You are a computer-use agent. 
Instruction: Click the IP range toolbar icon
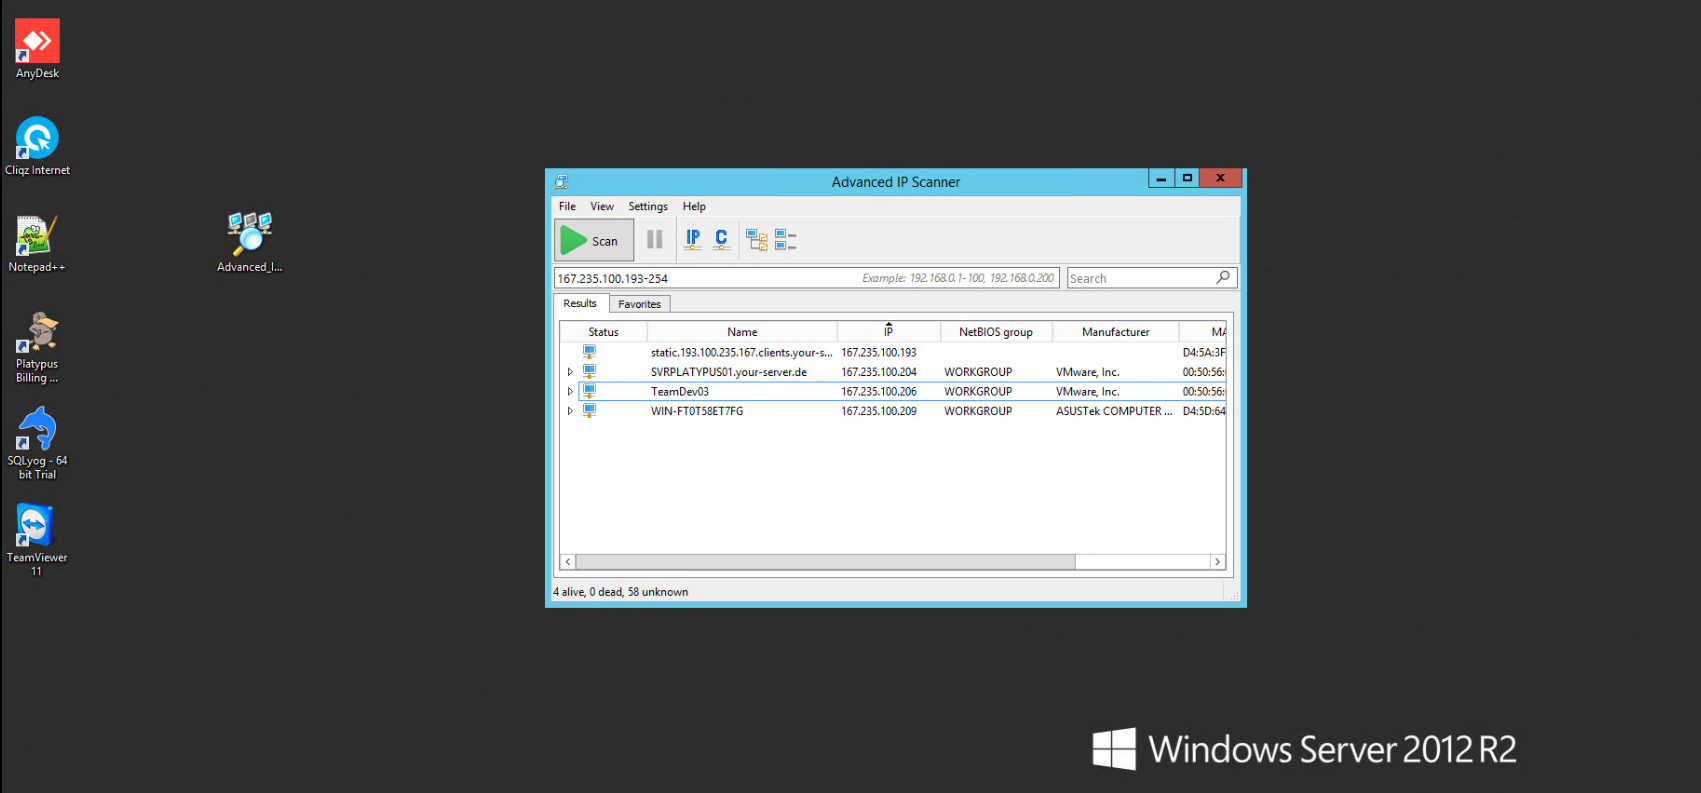click(x=693, y=240)
